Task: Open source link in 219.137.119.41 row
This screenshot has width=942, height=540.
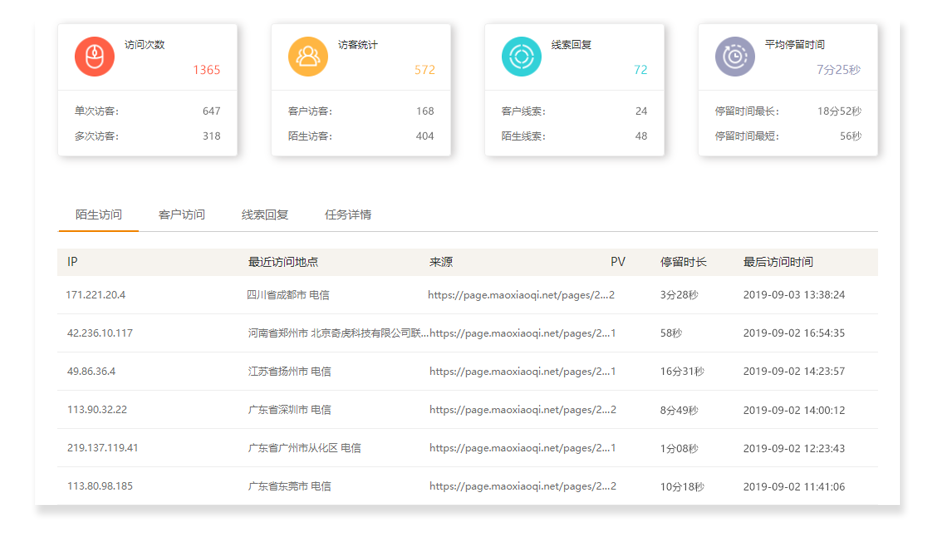Action: pyautogui.click(x=519, y=447)
